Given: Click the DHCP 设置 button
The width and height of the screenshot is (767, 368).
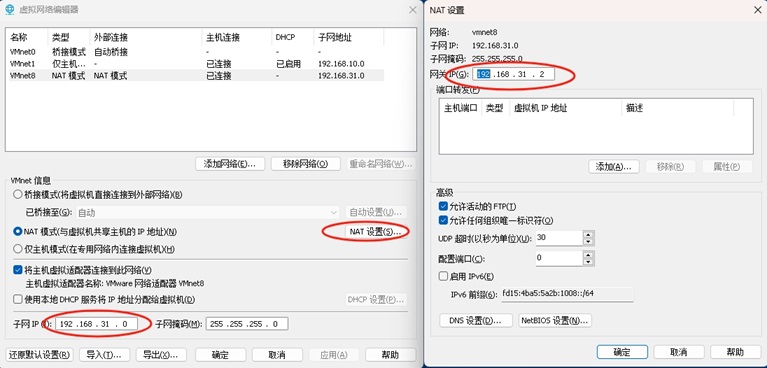Looking at the screenshot, I should tap(377, 299).
